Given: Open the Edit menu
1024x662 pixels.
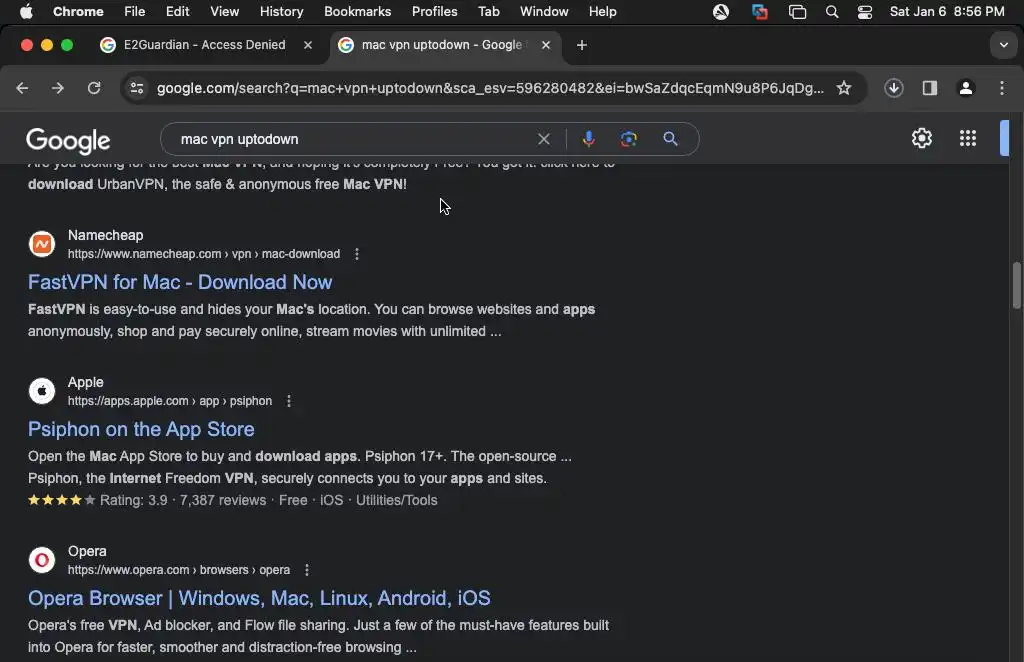Looking at the screenshot, I should coord(177,11).
